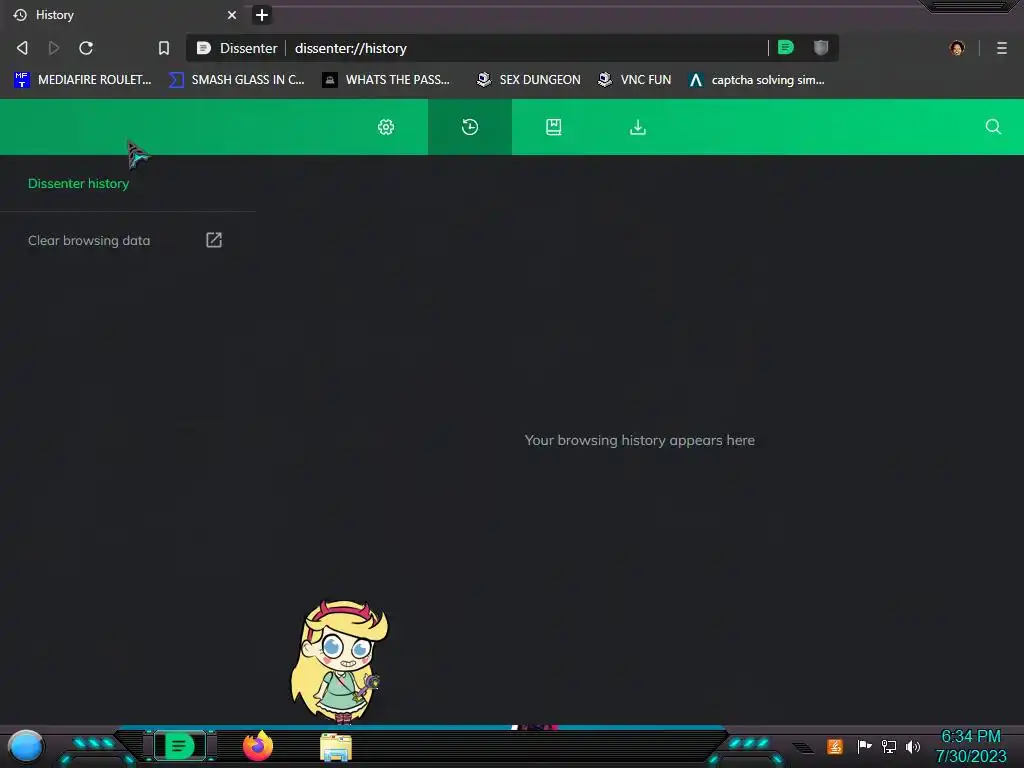Open VNC FUN bookmark

tap(634, 80)
